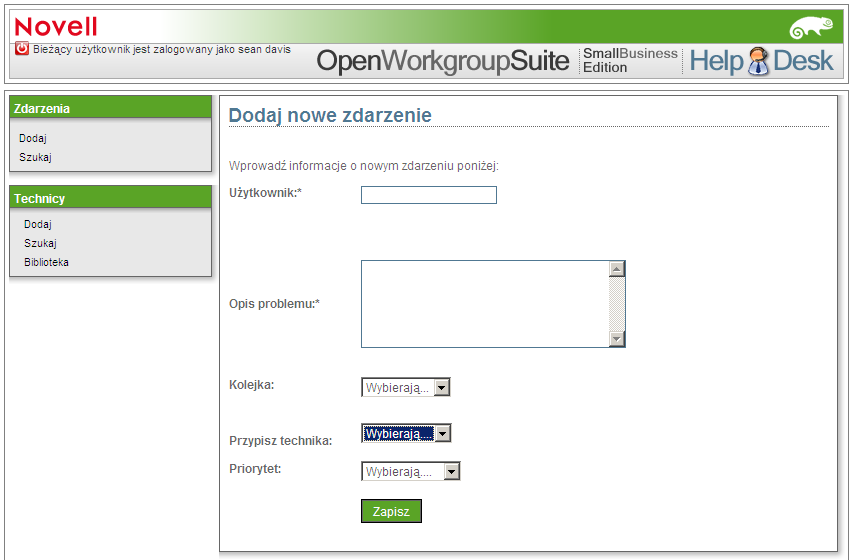Open Szukaj under Zdarzenia
This screenshot has width=855, height=560.
[x=35, y=158]
